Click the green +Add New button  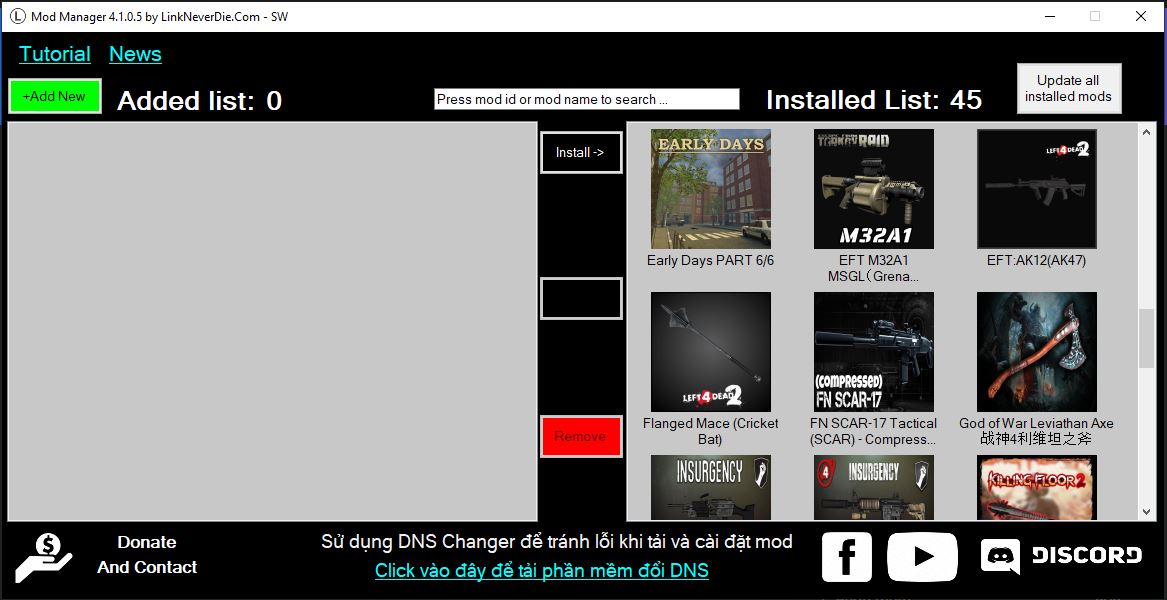[55, 96]
